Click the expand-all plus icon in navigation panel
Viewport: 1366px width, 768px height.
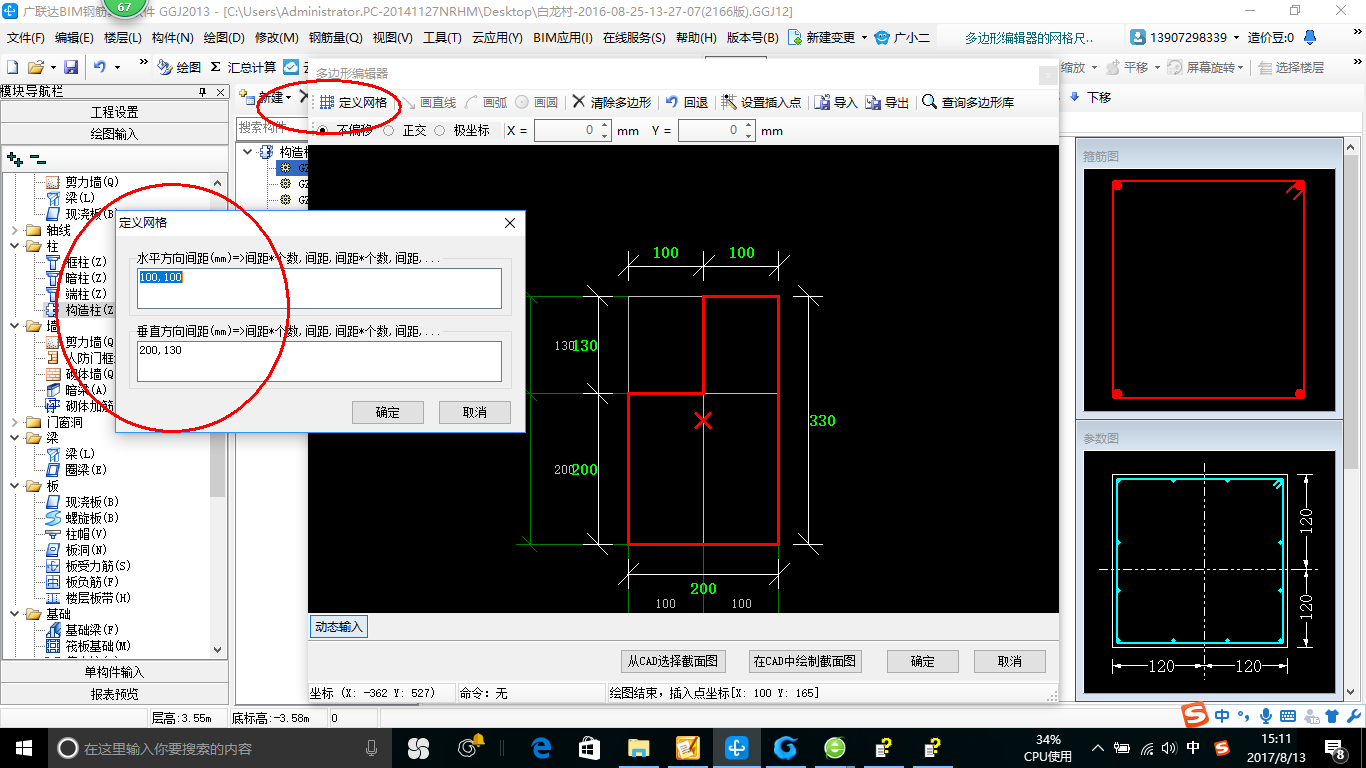14,158
